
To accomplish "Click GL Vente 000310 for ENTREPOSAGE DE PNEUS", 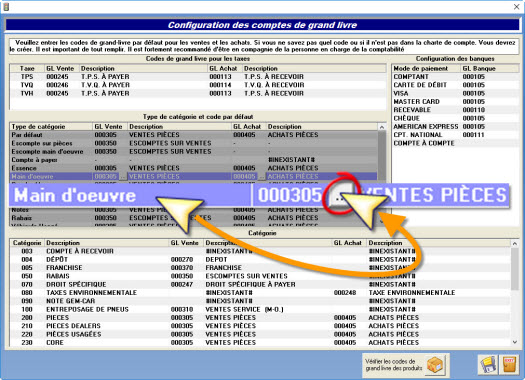I will pyautogui.click(x=182, y=309).
